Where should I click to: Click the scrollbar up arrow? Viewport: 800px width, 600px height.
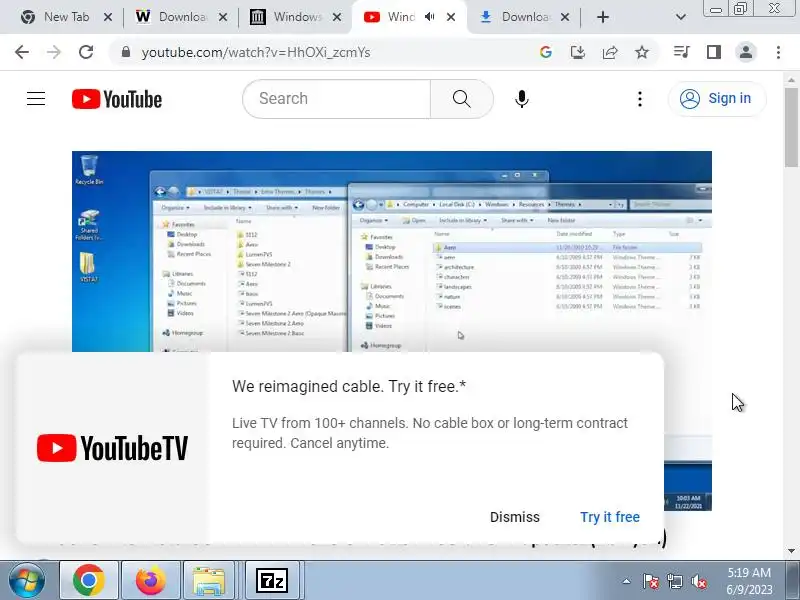[791, 80]
